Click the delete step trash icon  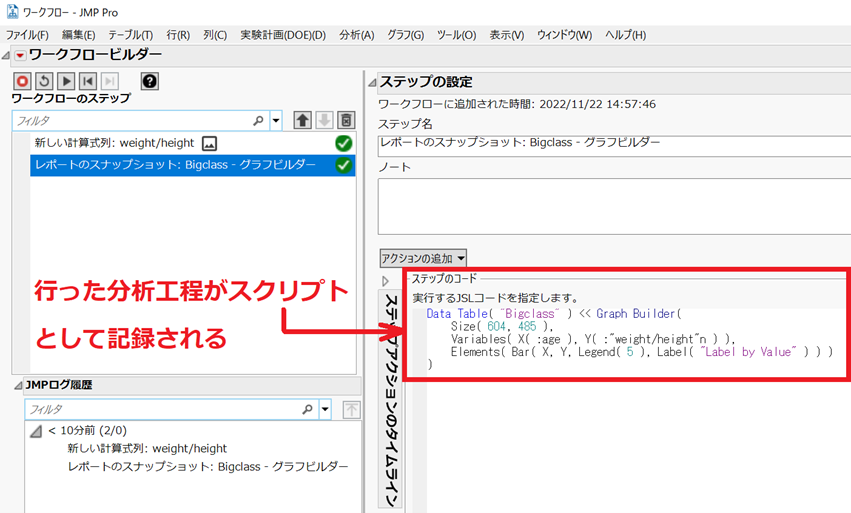click(346, 120)
